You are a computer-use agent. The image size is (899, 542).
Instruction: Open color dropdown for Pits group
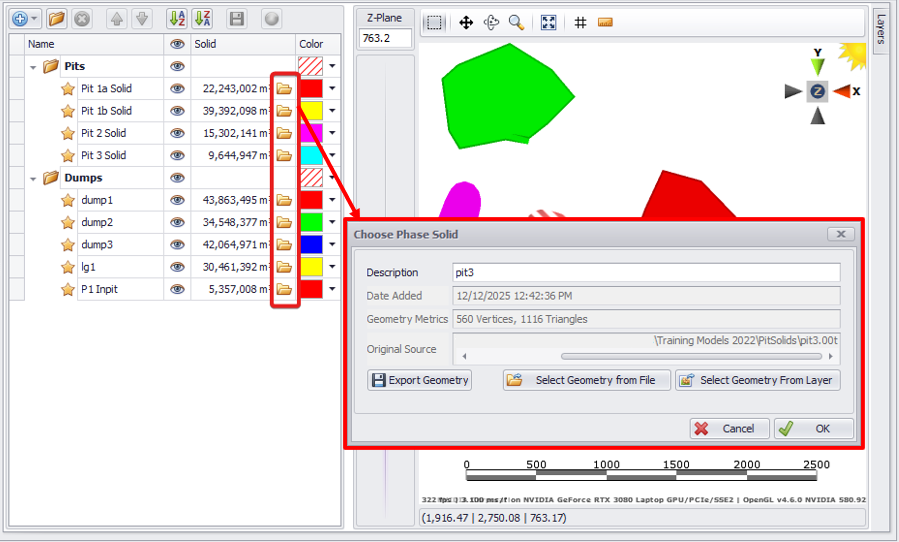[x=332, y=67]
